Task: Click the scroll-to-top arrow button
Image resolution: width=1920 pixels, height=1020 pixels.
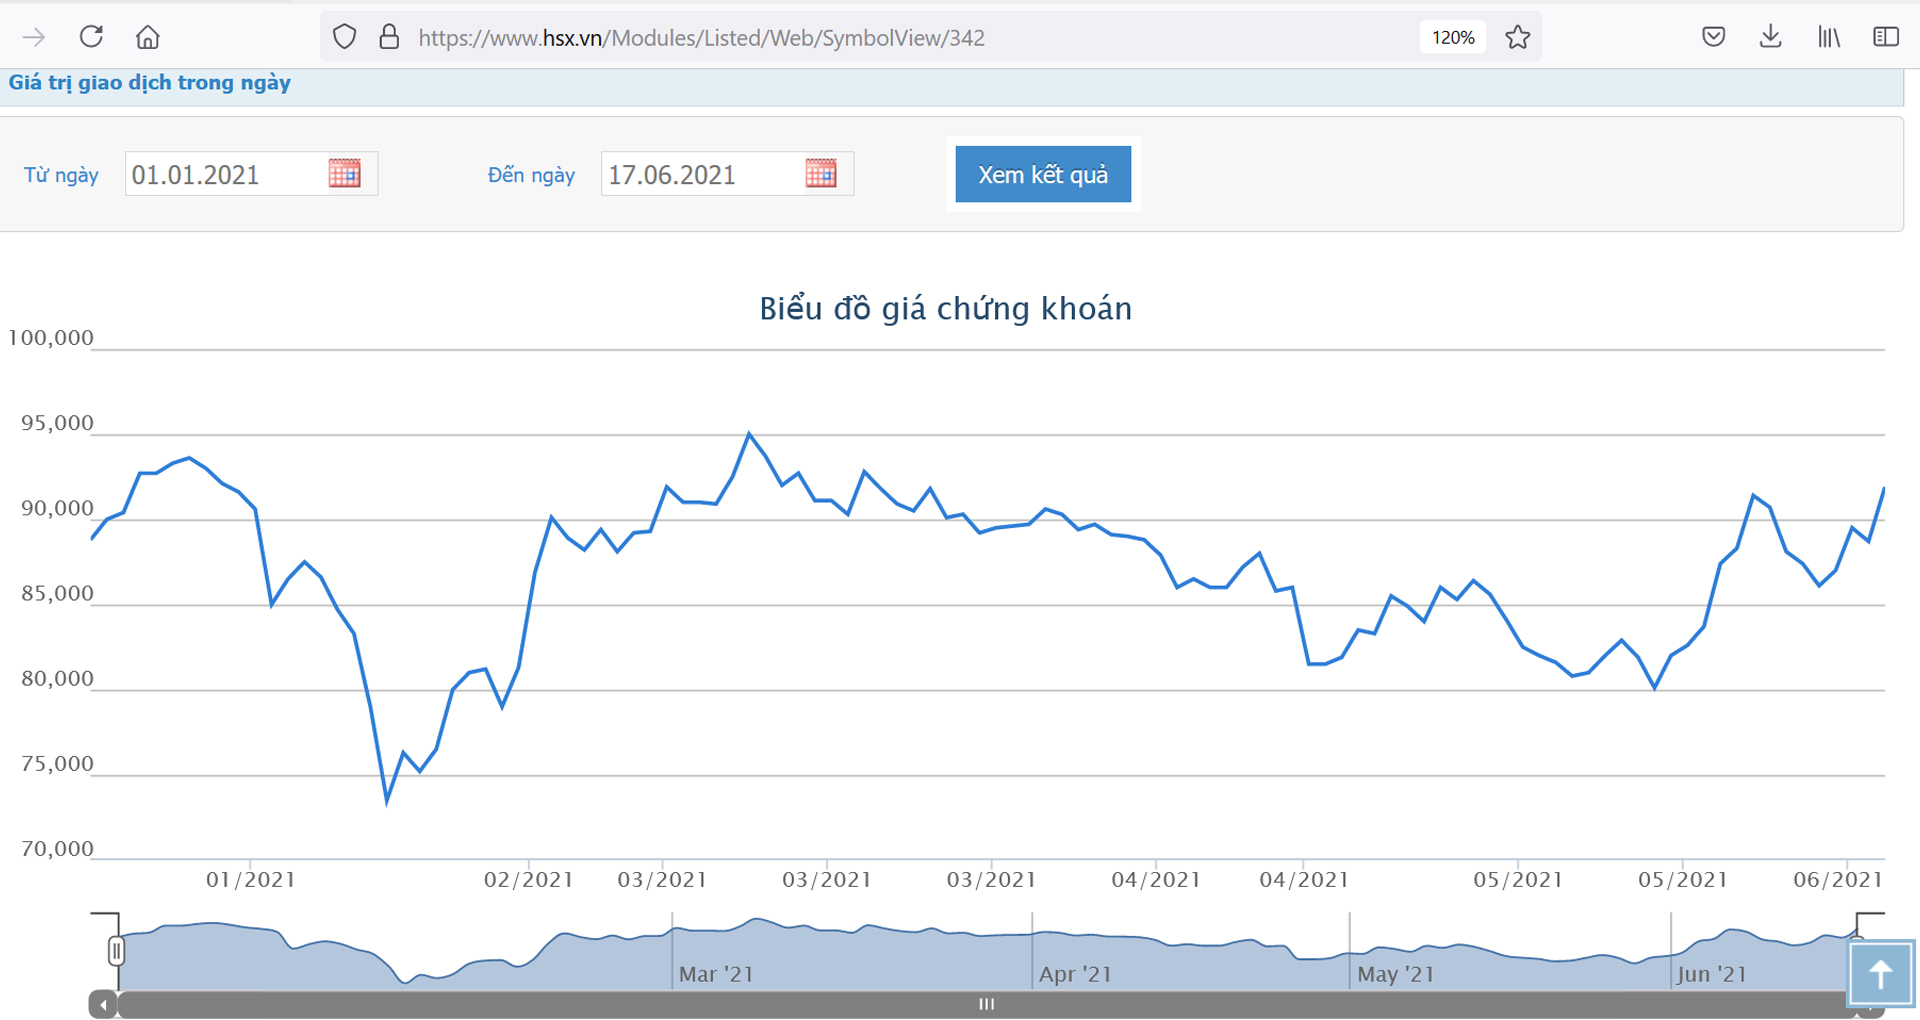Action: click(x=1880, y=973)
